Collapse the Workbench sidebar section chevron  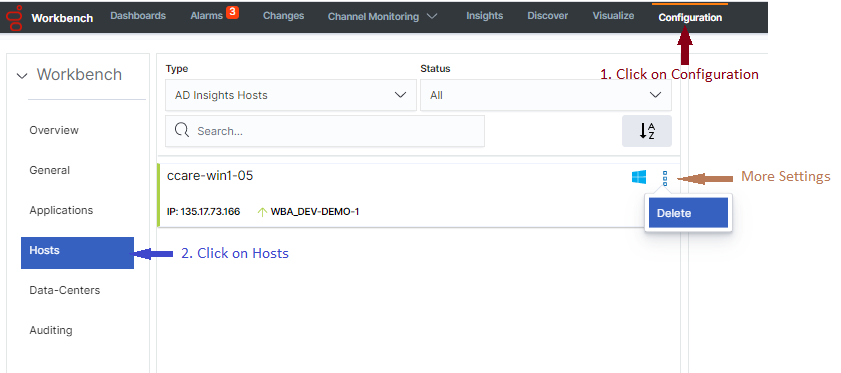point(22,76)
